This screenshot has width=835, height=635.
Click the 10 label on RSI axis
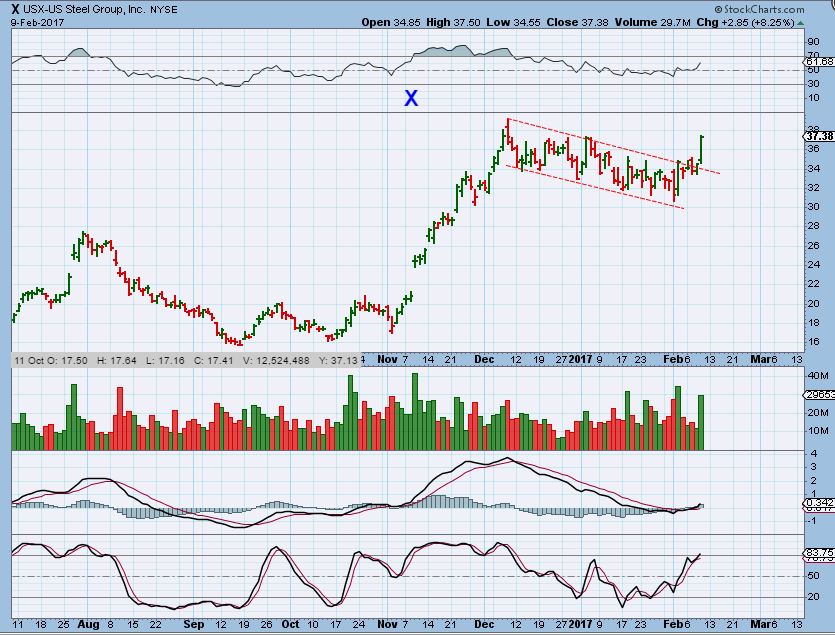click(x=813, y=97)
